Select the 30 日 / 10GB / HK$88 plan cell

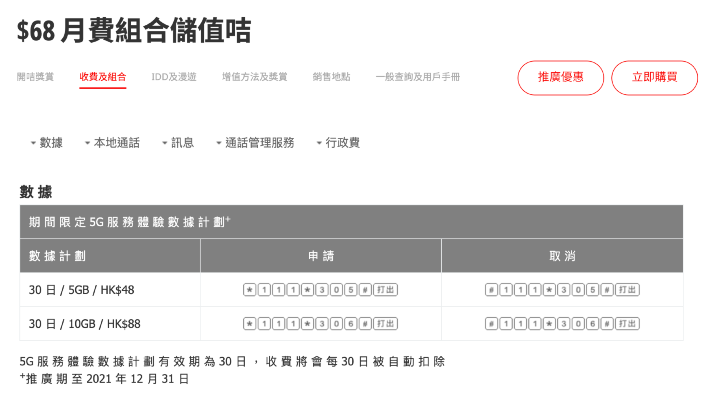point(110,324)
